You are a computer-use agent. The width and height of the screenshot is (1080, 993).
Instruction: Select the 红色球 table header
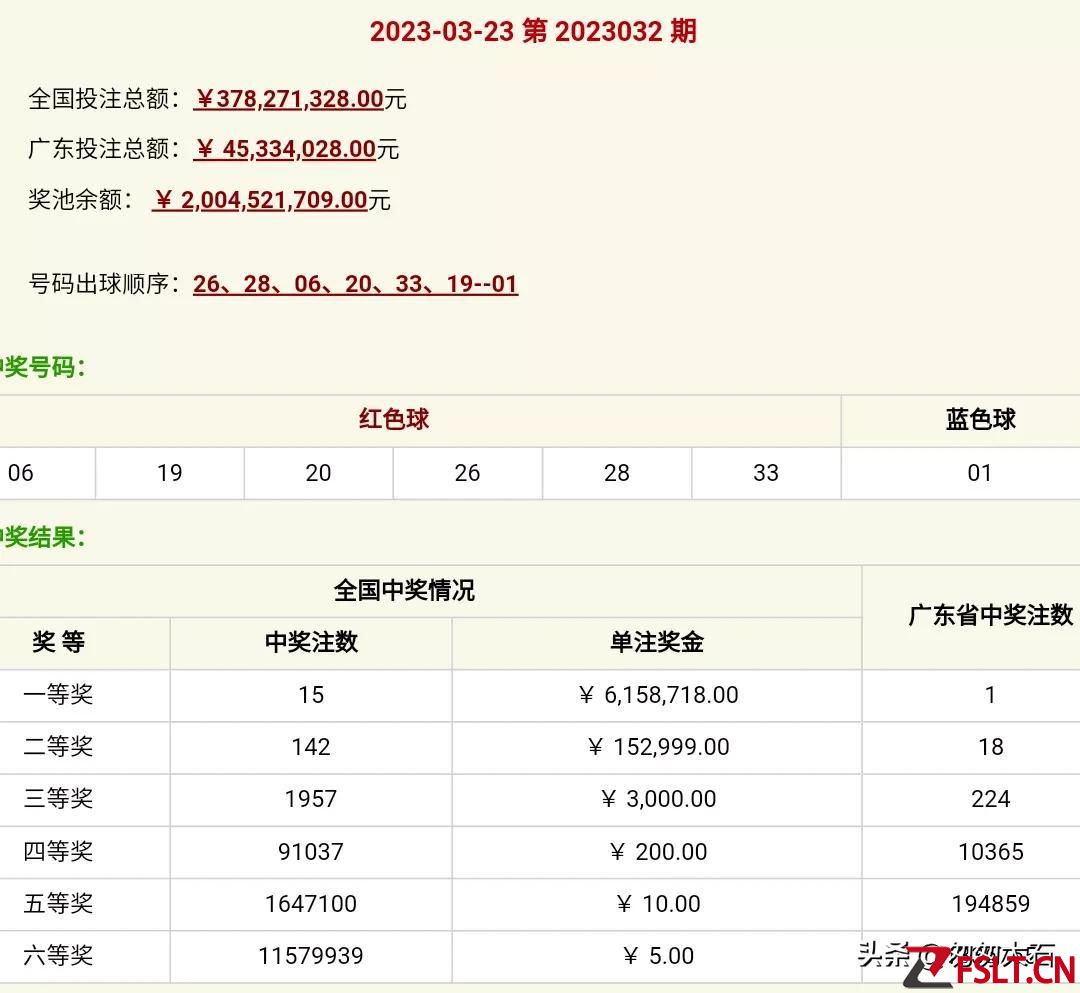pos(394,419)
